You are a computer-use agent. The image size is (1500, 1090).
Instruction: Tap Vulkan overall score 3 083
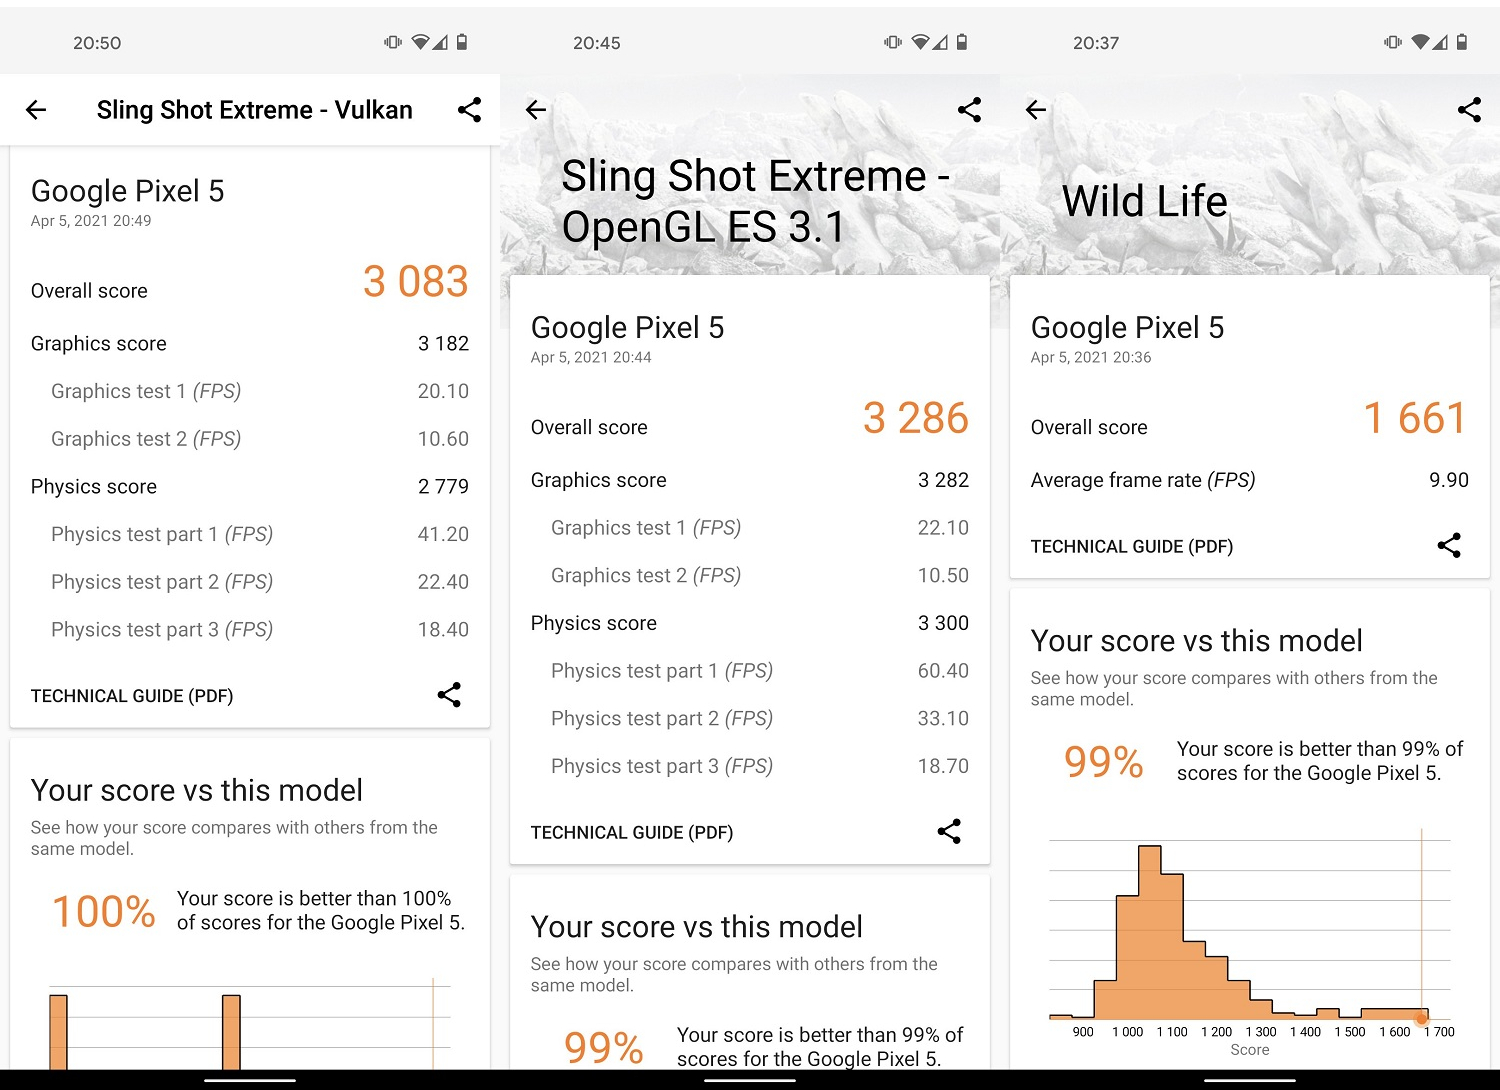pos(416,281)
